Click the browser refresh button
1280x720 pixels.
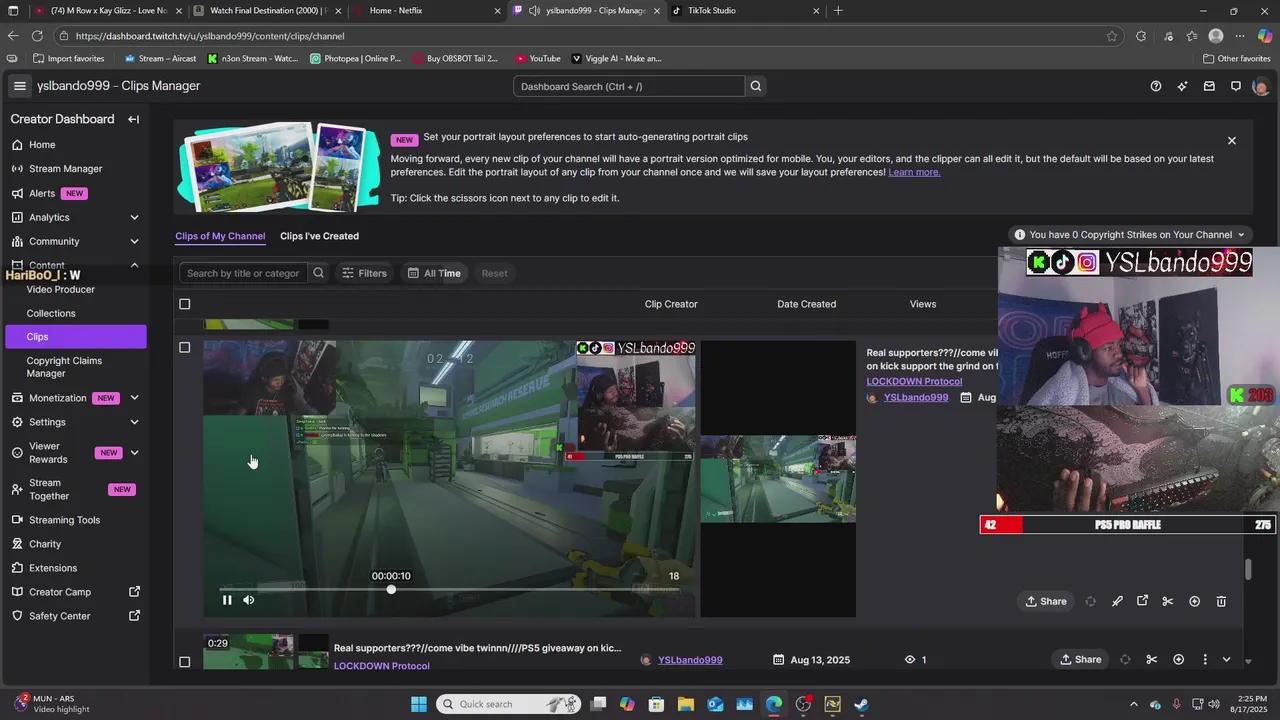click(x=37, y=36)
